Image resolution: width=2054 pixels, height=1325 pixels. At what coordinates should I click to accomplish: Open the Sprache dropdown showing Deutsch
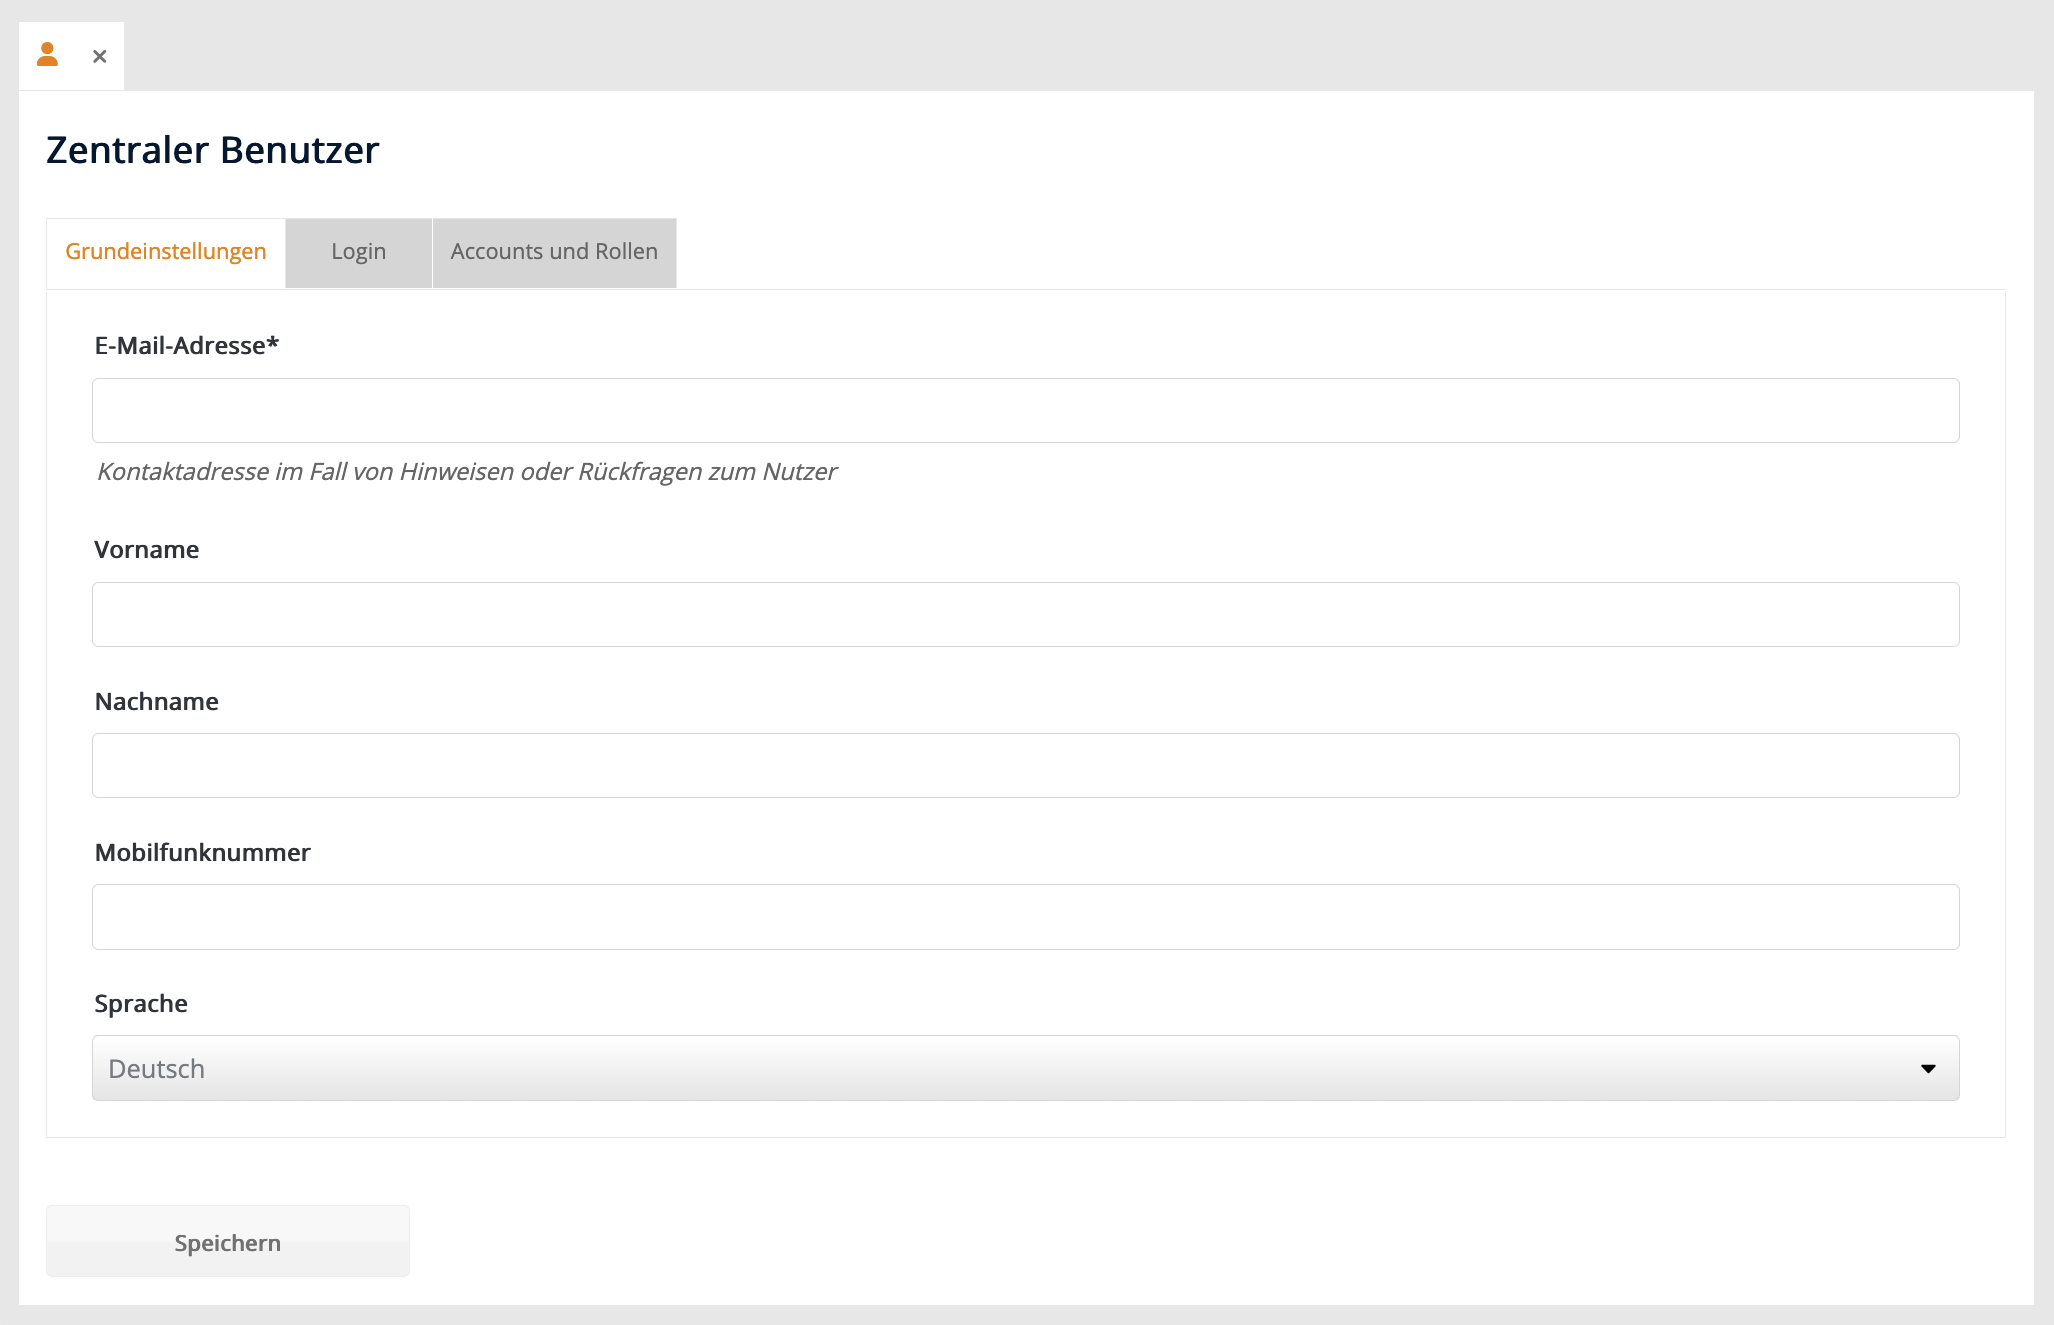[x=1025, y=1068]
